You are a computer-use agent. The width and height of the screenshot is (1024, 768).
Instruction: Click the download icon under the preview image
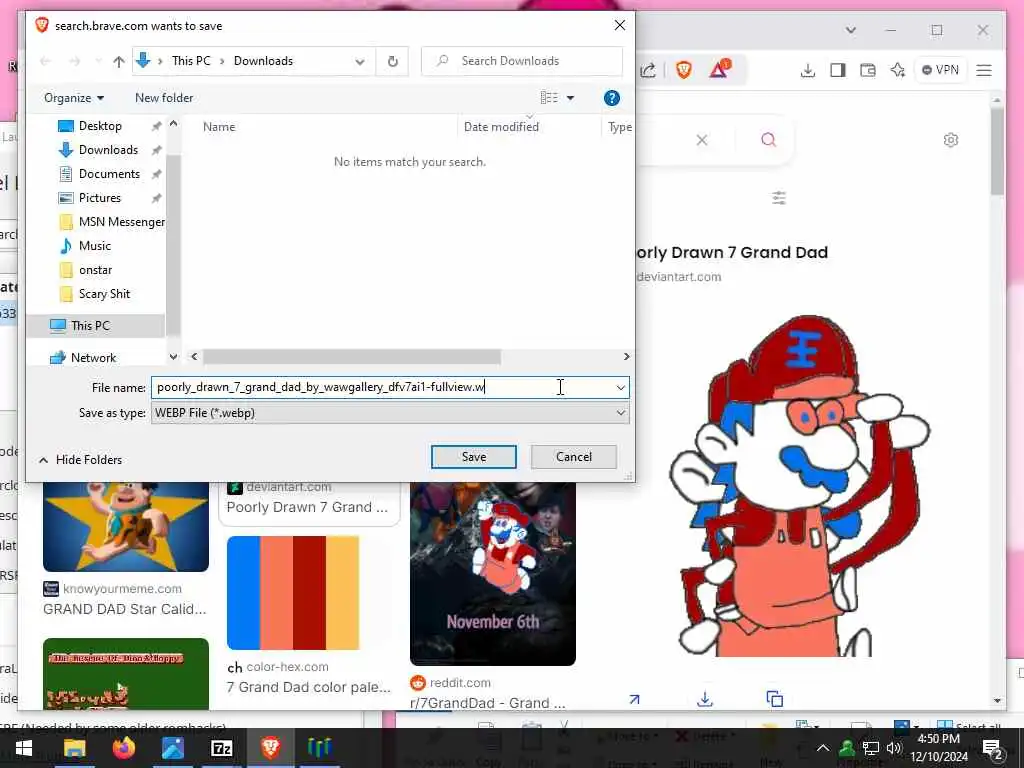[705, 699]
